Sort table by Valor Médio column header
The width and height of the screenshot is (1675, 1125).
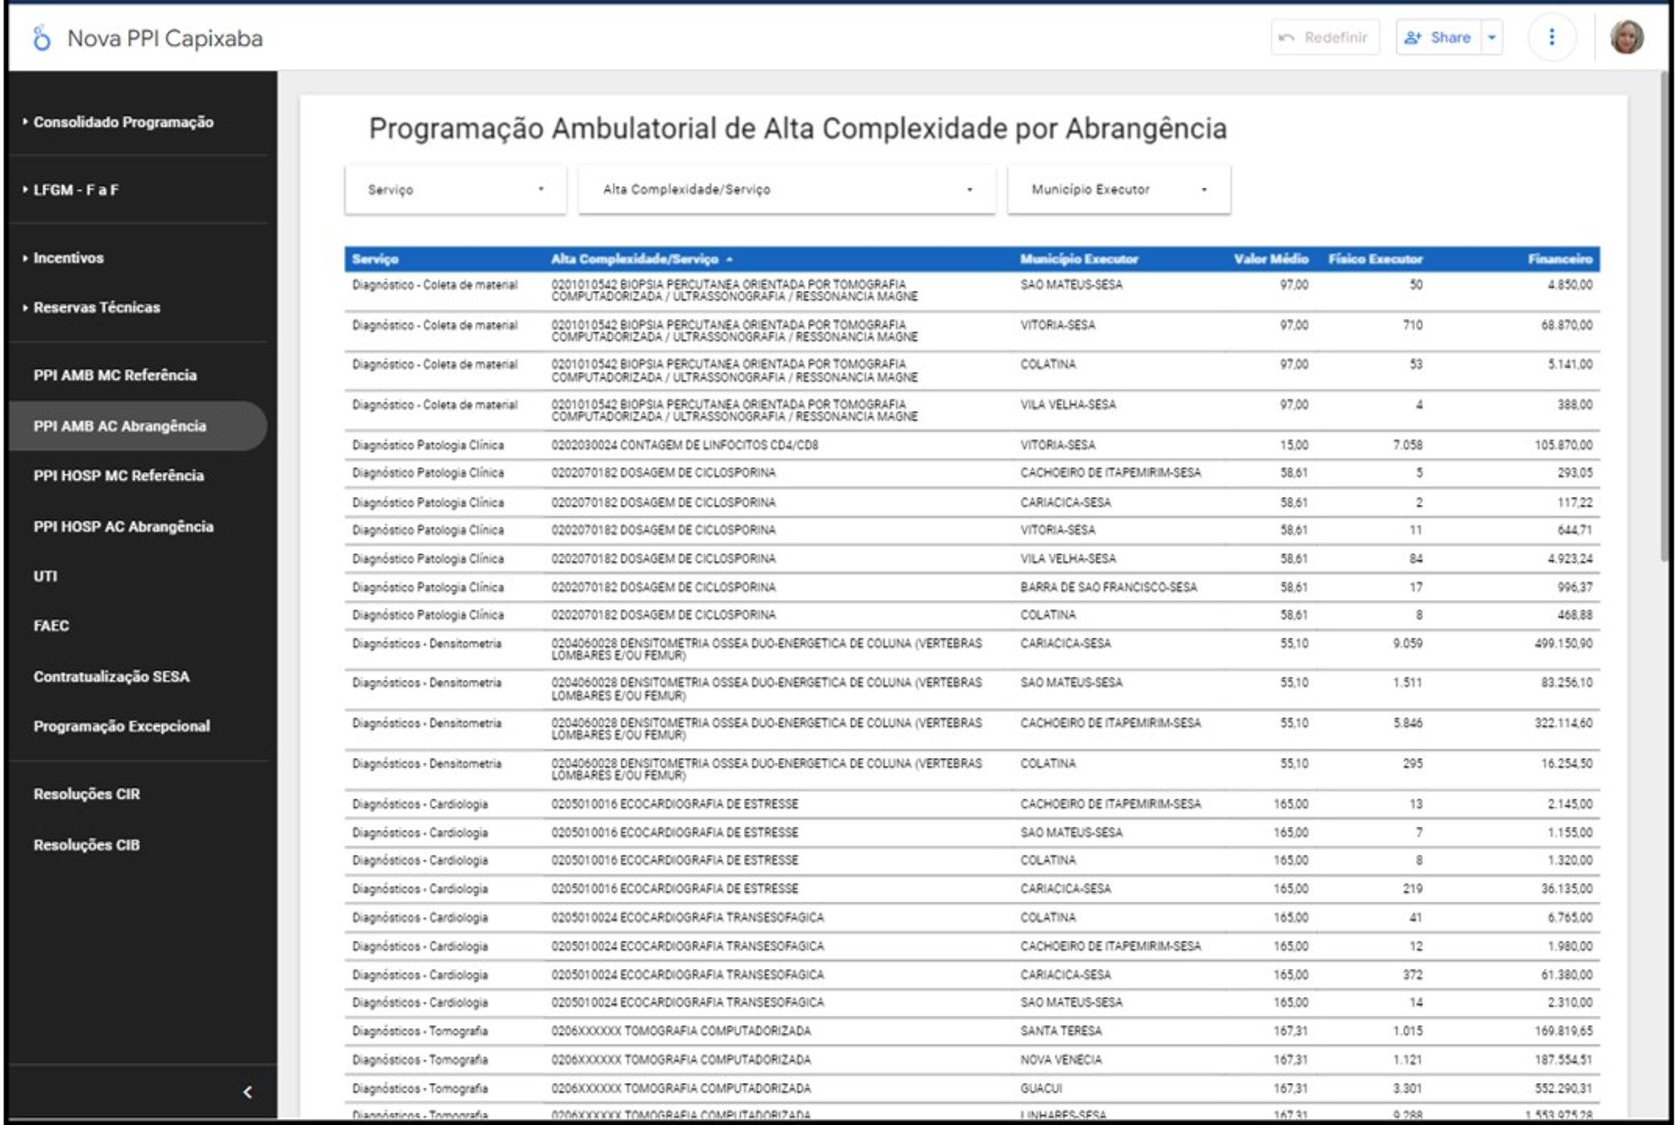1270,259
